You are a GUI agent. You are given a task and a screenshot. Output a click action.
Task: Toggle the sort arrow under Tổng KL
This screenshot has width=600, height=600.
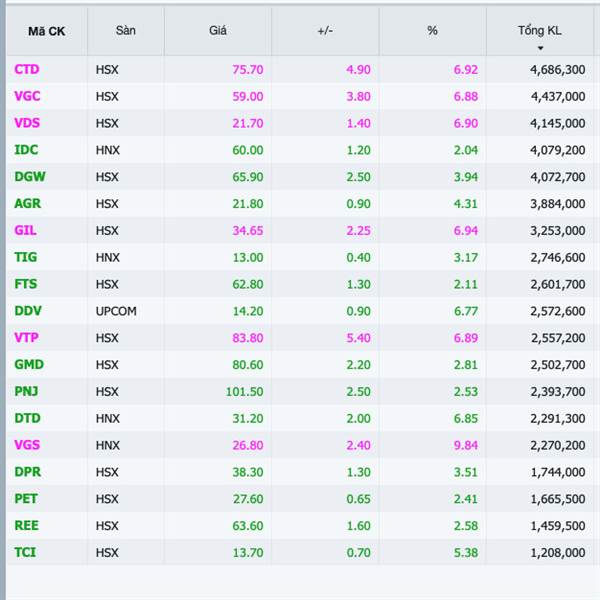pos(540,48)
